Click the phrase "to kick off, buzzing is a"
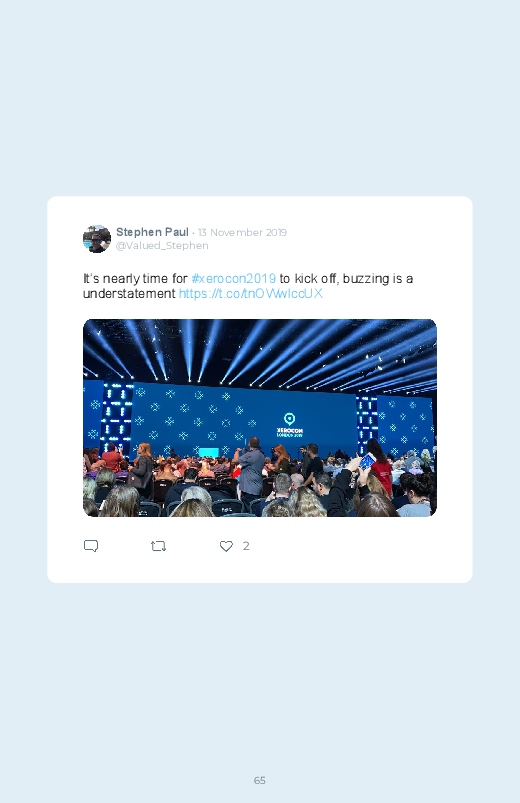Screen dimensions: 520x803 346,279
